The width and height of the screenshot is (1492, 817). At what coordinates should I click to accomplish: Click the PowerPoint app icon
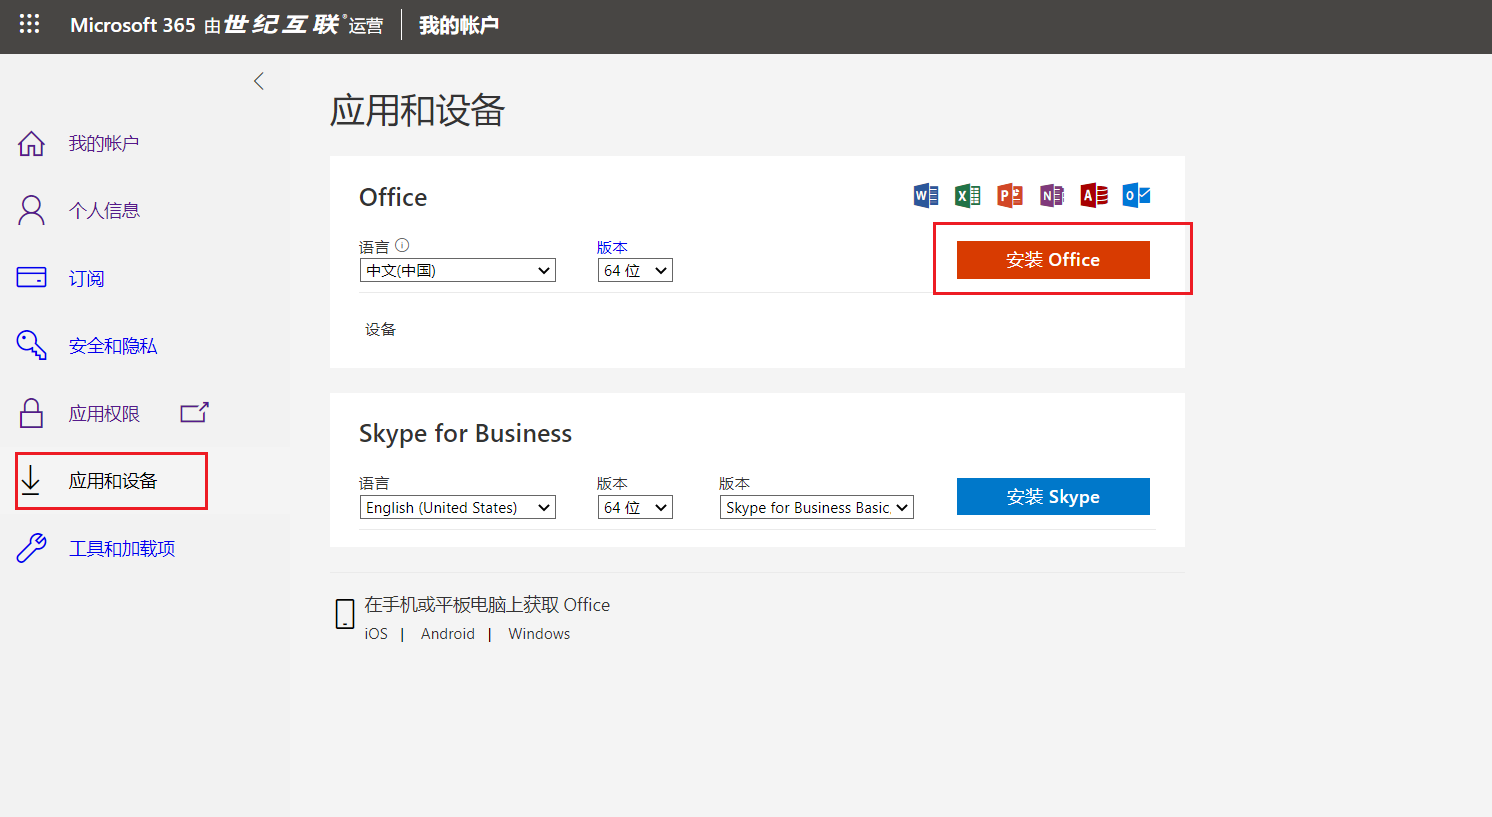[1010, 195]
